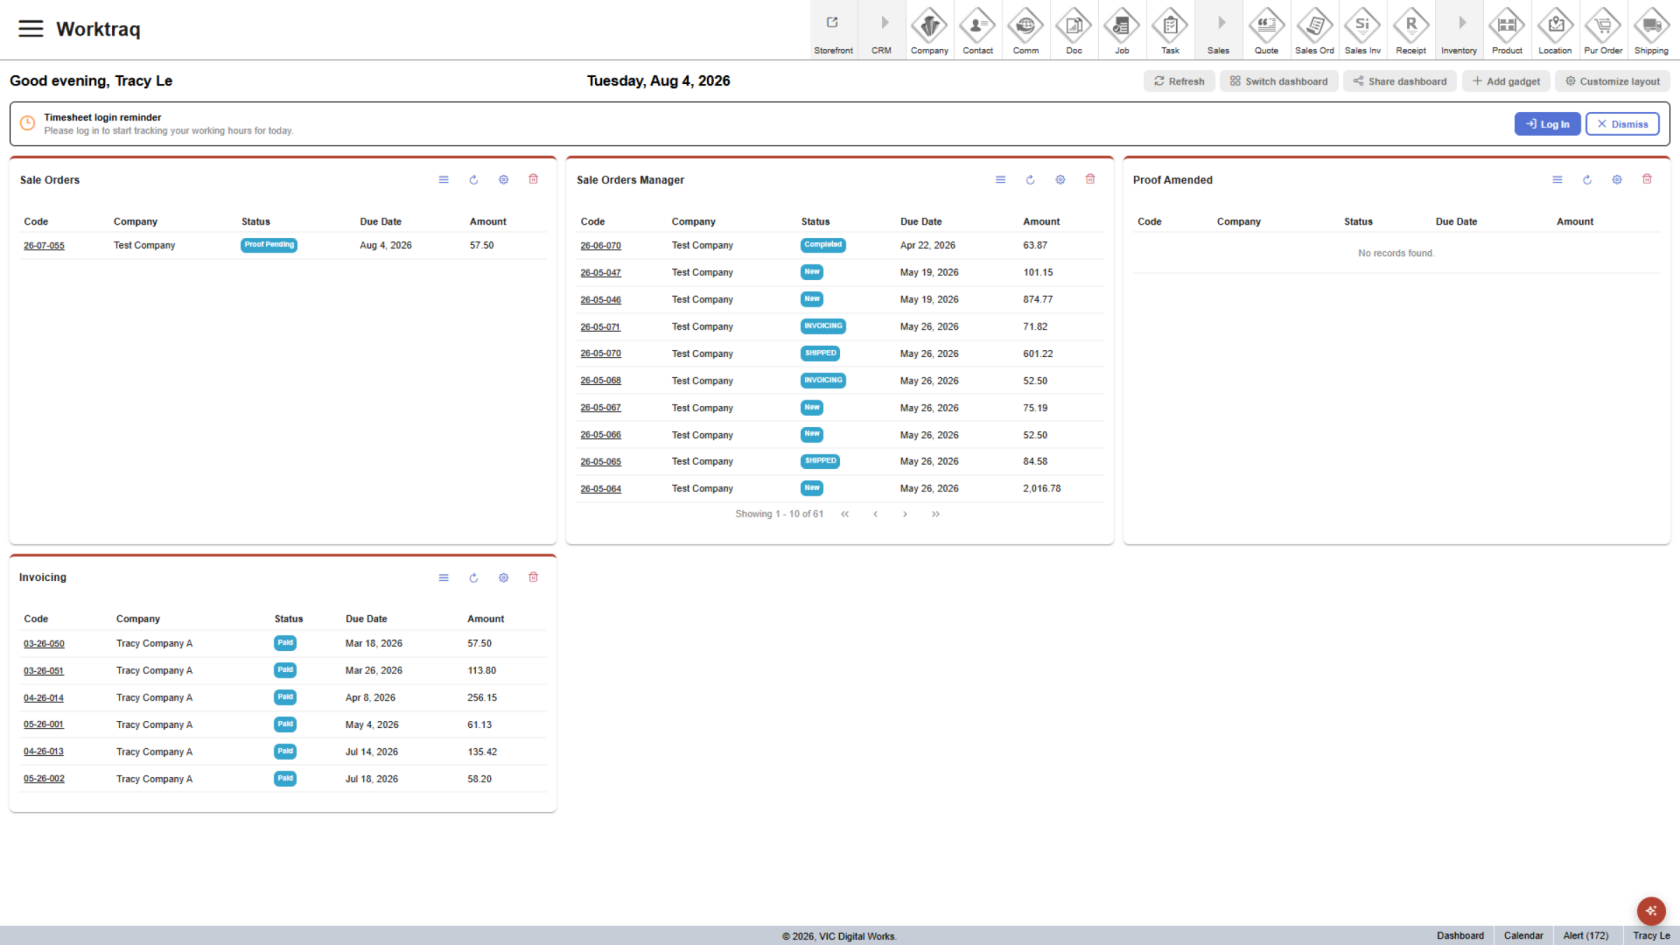
Task: Delete the Invoicing gadget
Action: [x=534, y=578]
